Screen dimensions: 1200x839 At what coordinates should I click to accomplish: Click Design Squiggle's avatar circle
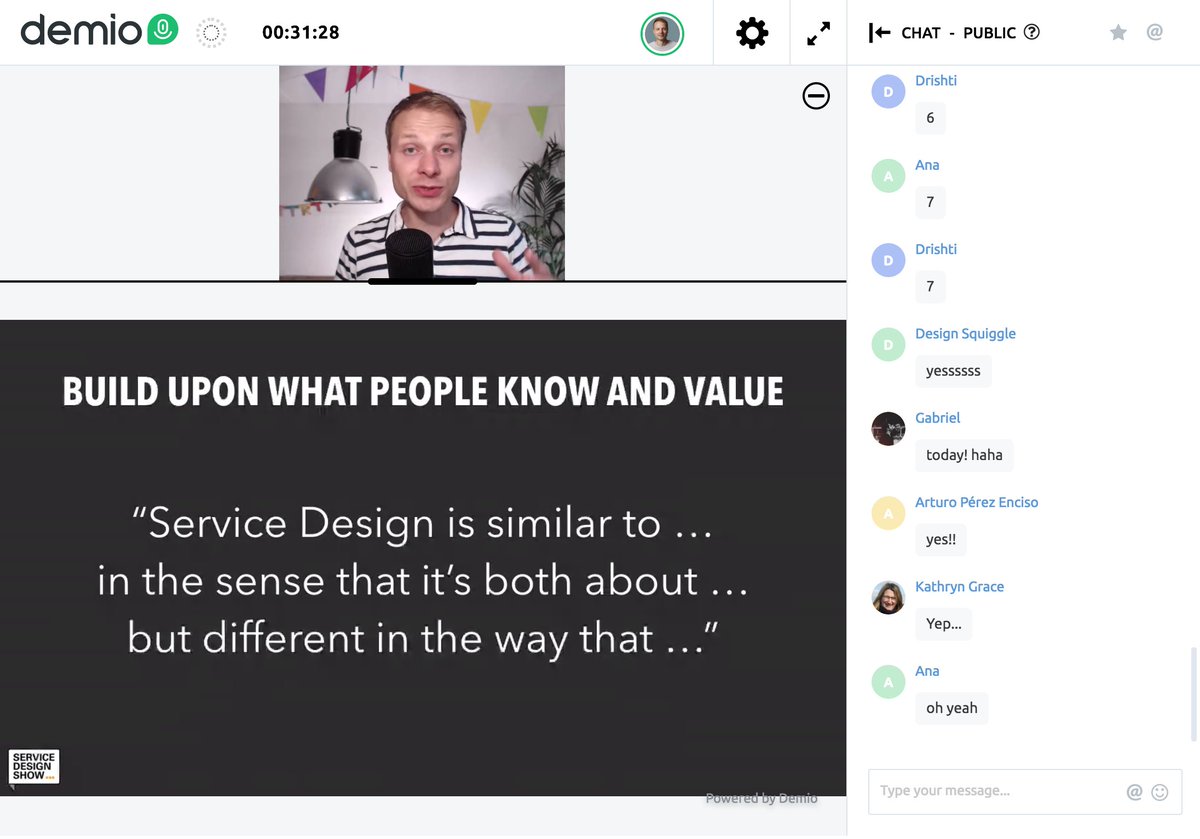click(888, 345)
